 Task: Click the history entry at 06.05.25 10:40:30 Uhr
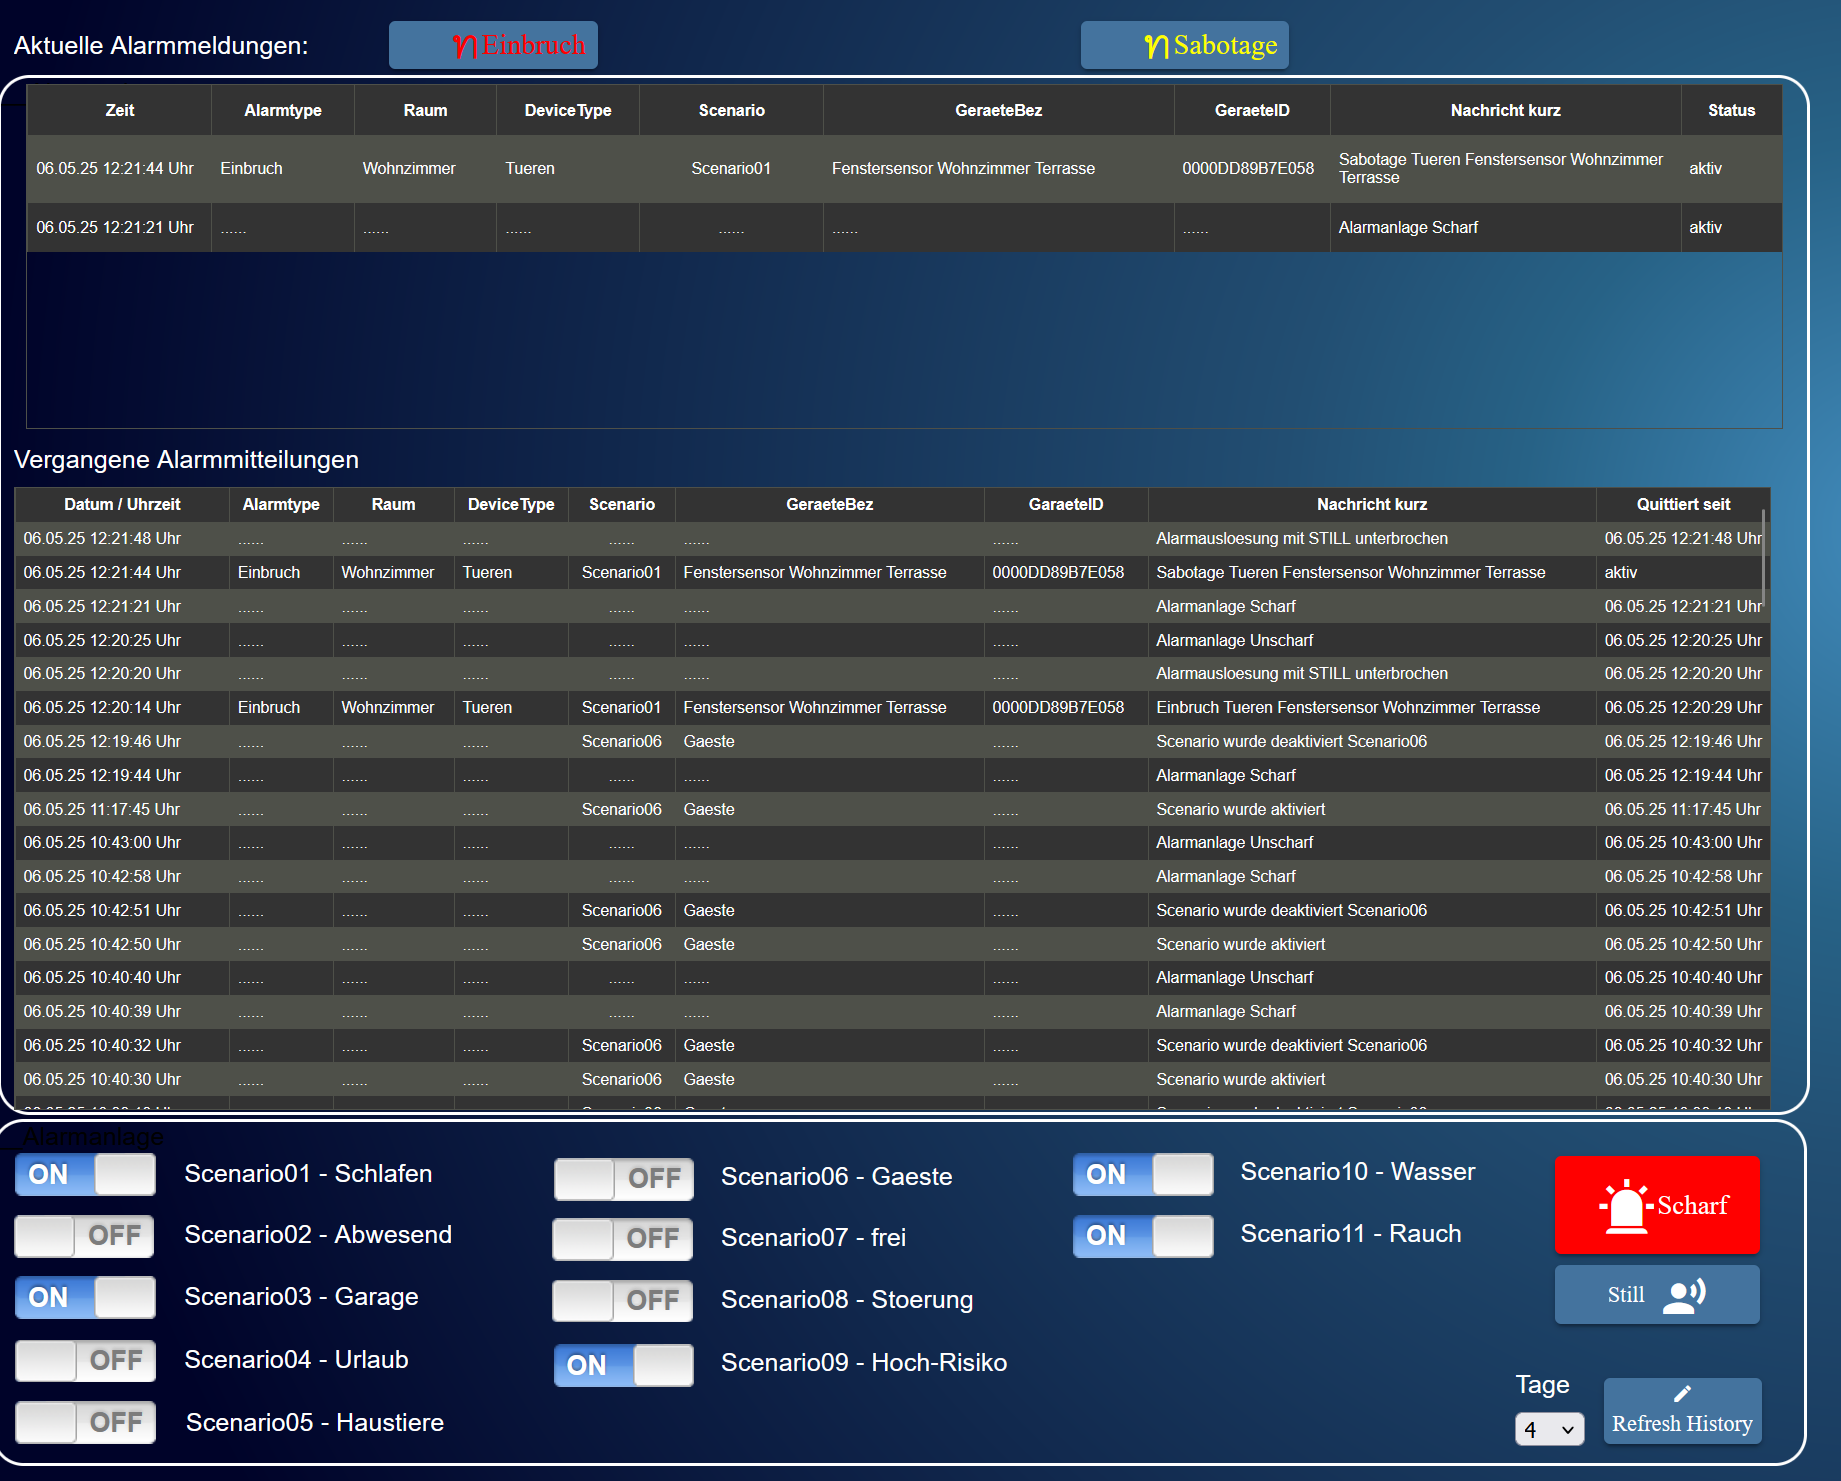tap(892, 1079)
